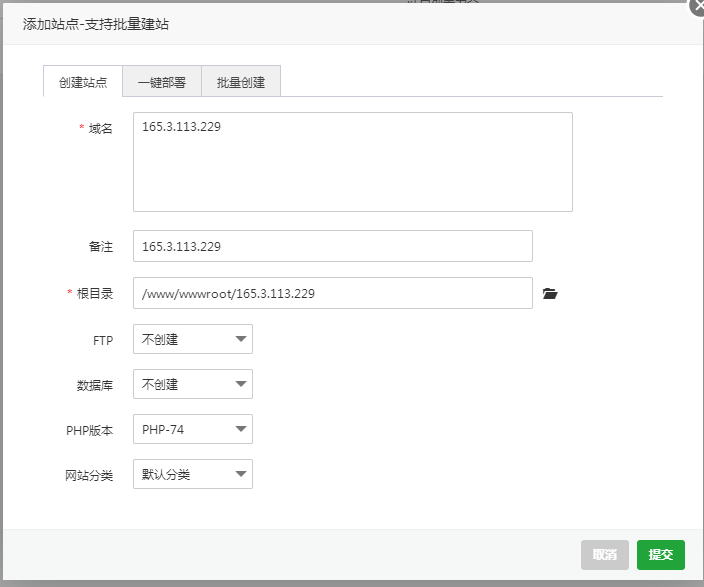Click the 根目录 field label

(96, 294)
